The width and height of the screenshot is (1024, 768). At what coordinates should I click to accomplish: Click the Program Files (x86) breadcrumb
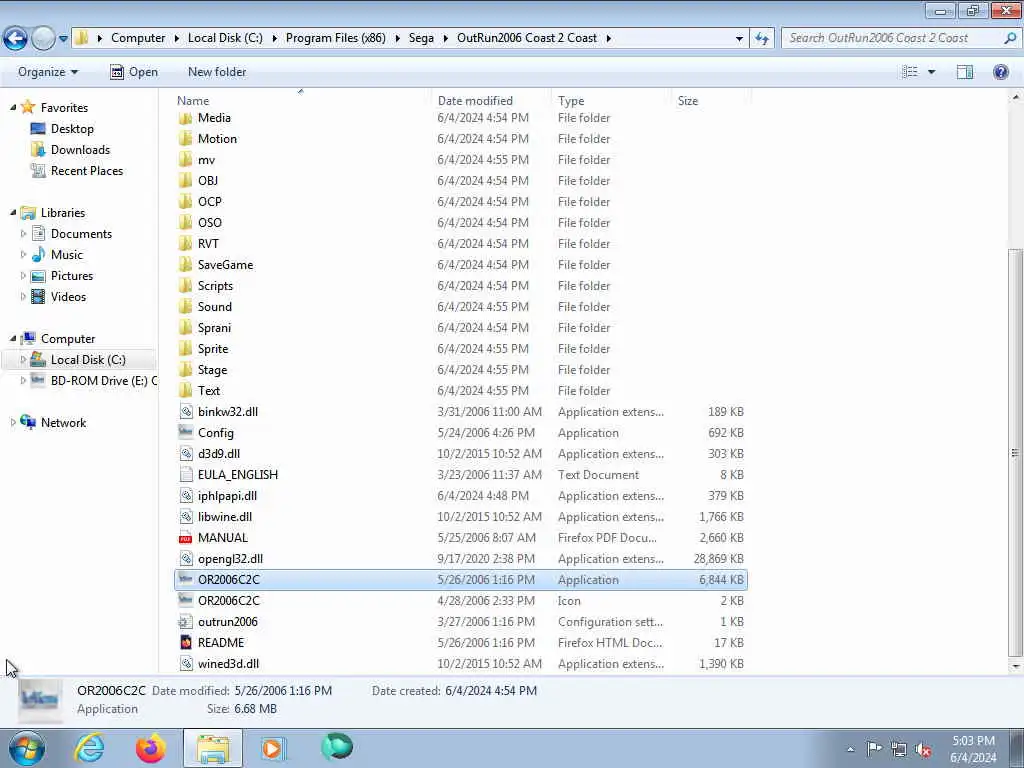click(x=336, y=38)
